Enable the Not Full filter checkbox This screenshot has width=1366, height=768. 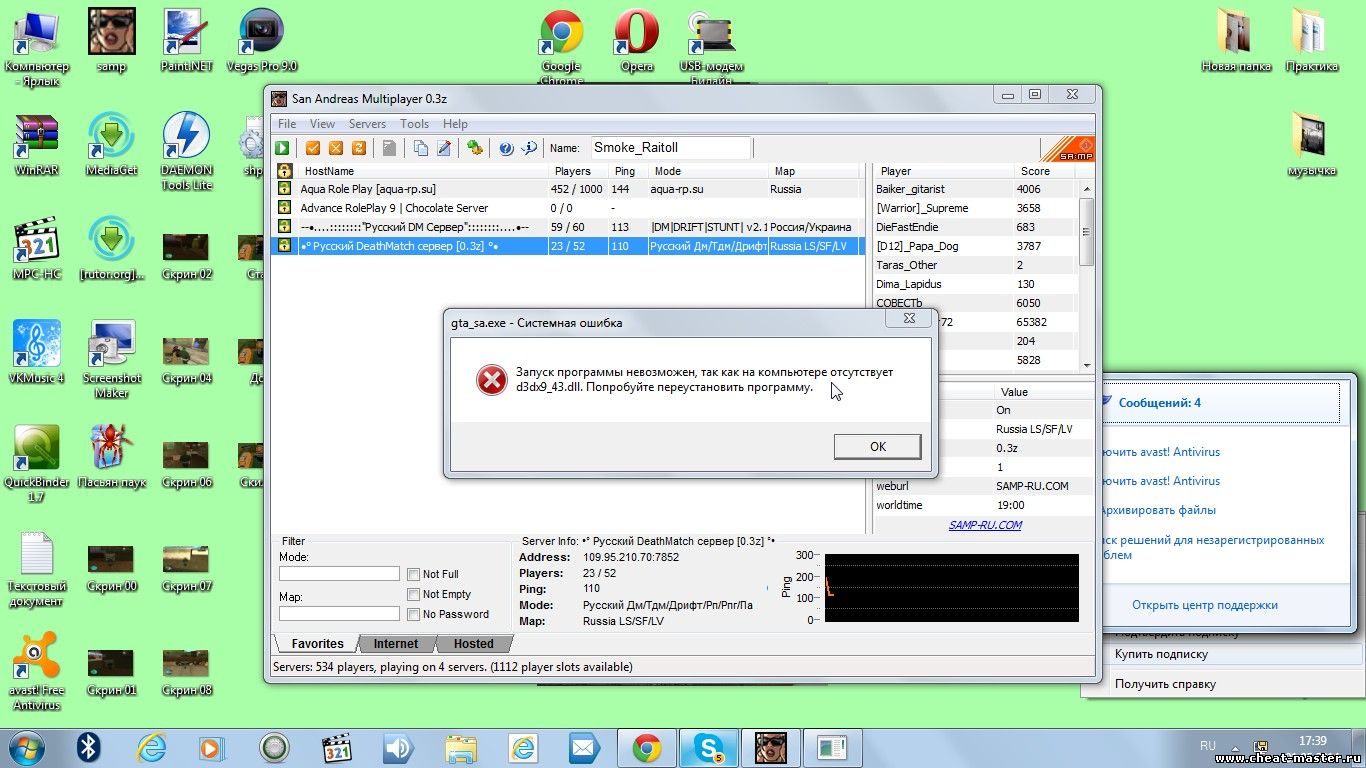(413, 574)
